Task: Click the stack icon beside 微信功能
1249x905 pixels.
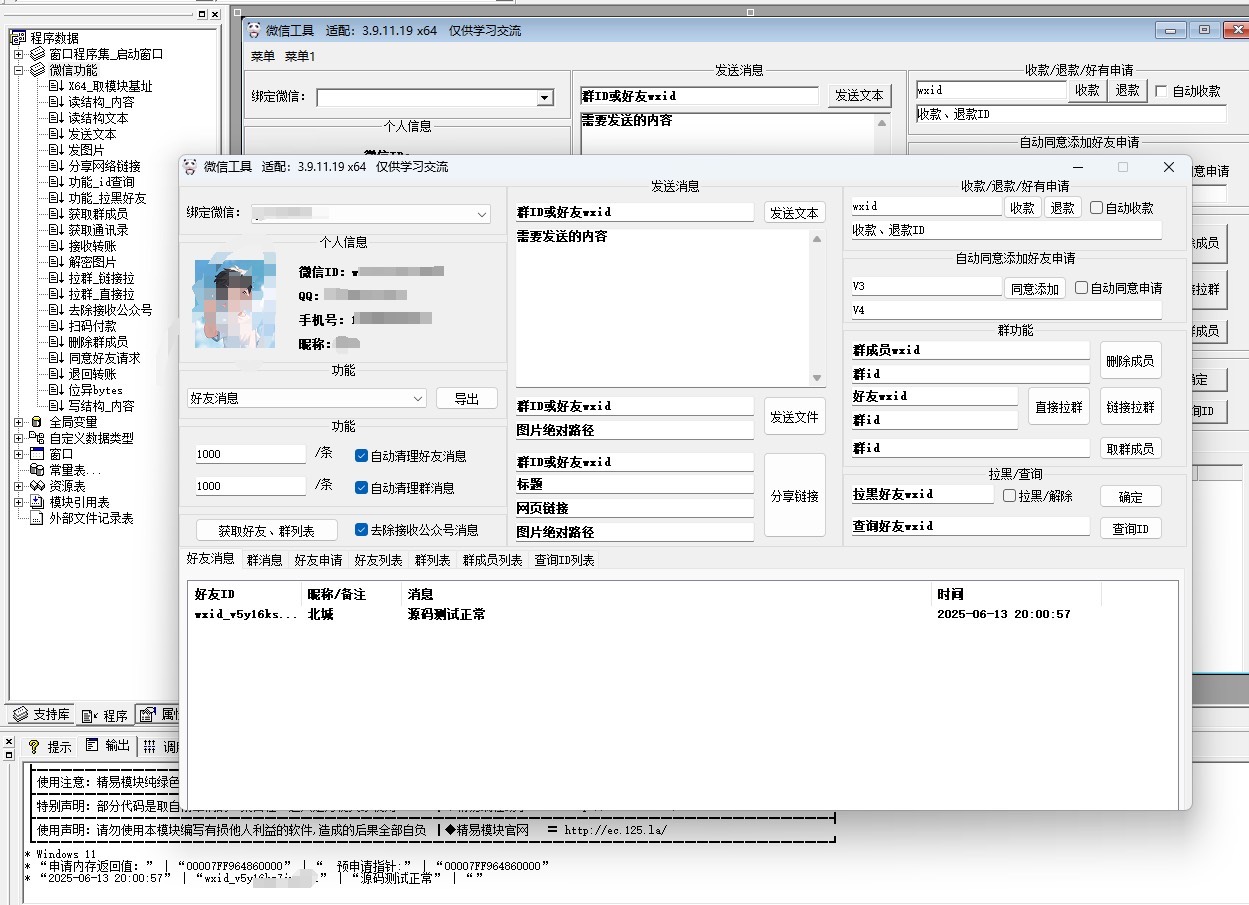Action: (37, 70)
